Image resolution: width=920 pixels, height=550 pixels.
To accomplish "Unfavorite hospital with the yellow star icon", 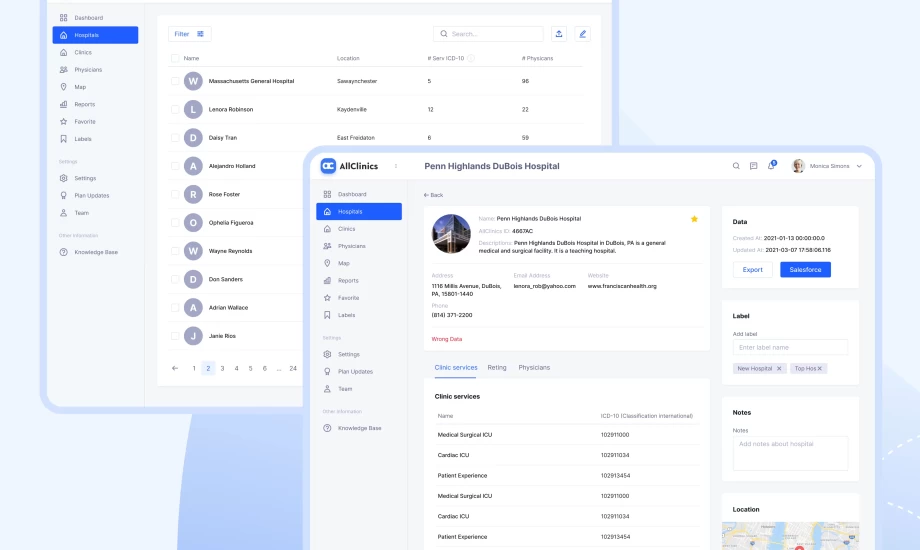I will click(694, 219).
